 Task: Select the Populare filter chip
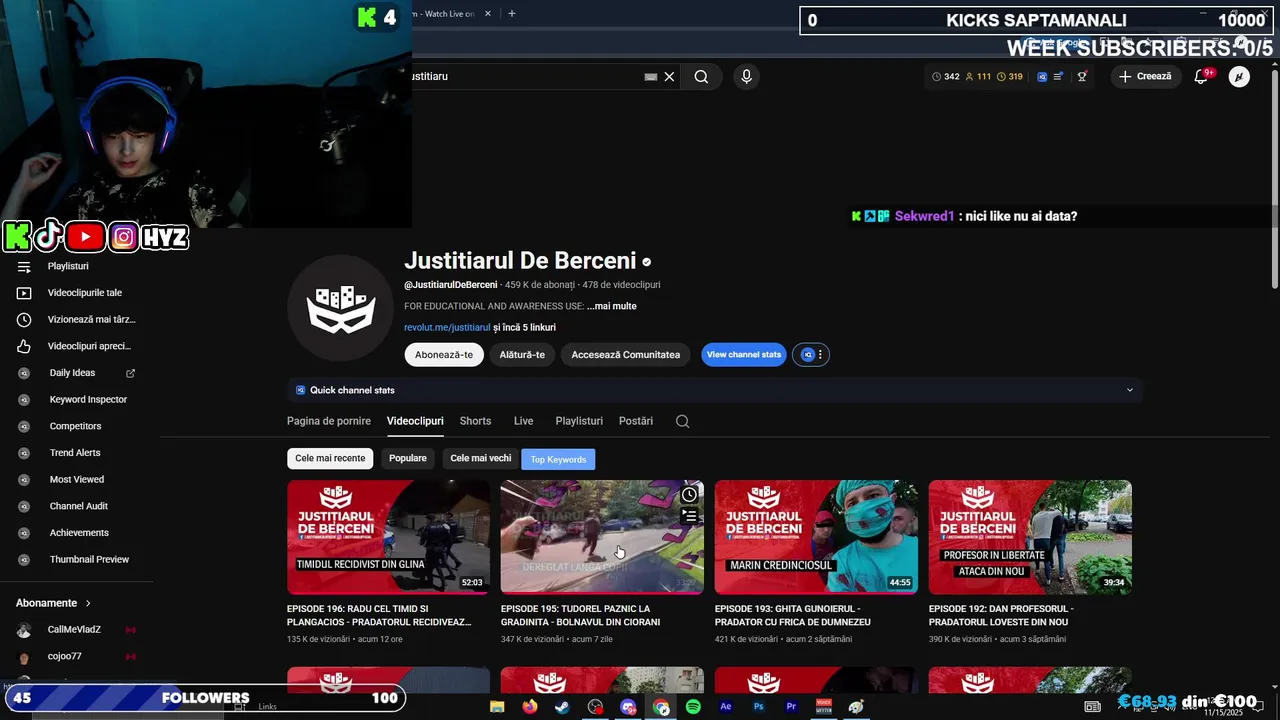[408, 458]
